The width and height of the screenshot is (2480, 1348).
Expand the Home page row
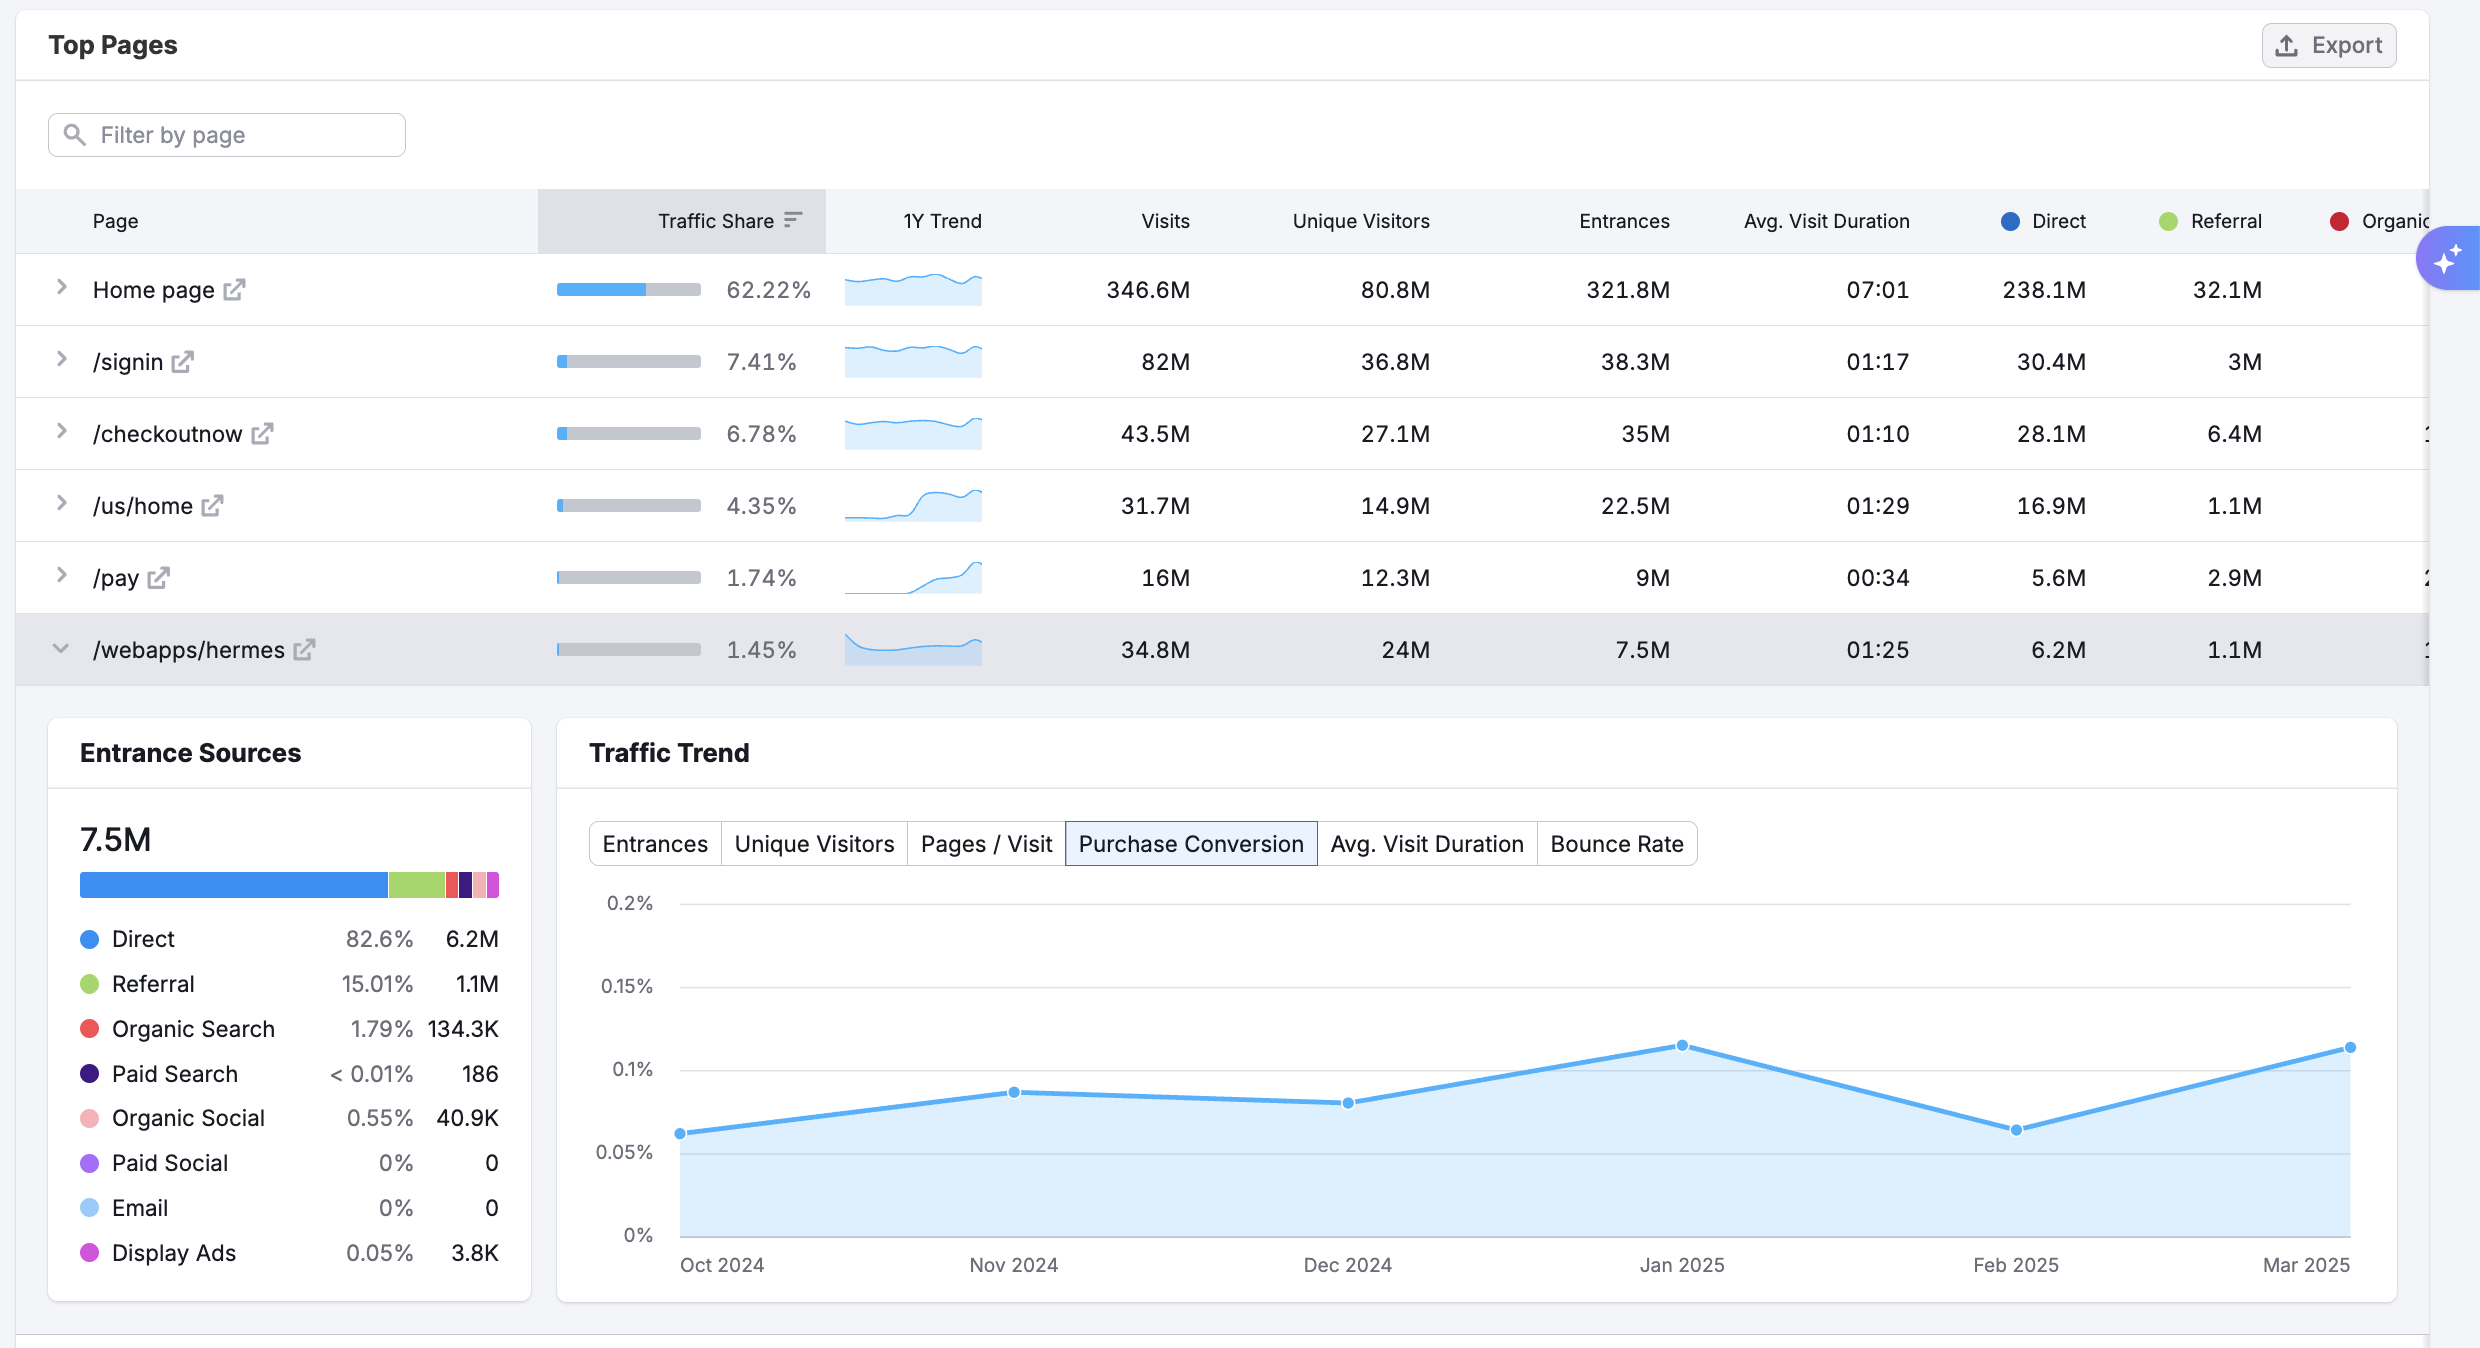pyautogui.click(x=61, y=288)
